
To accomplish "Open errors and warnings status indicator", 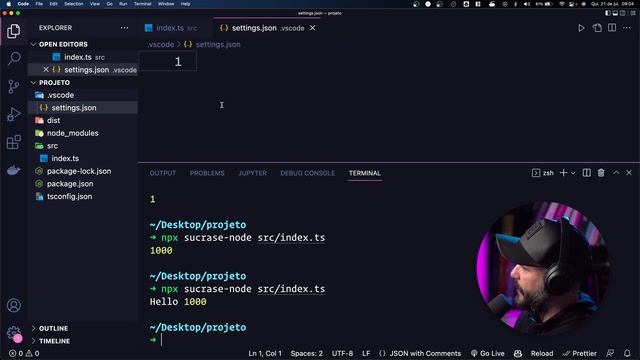I will click(24, 353).
